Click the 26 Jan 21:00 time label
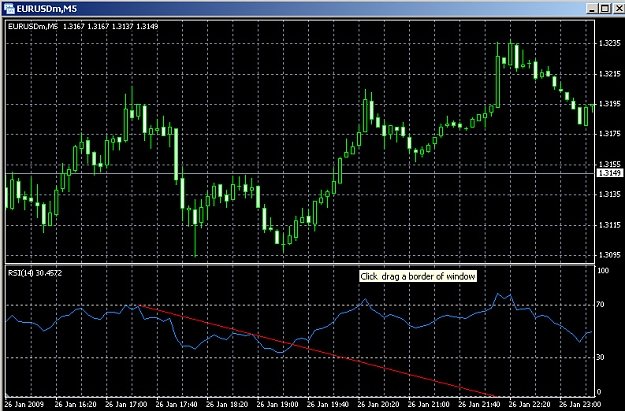Screen dimensions: 625x411 click(429, 404)
